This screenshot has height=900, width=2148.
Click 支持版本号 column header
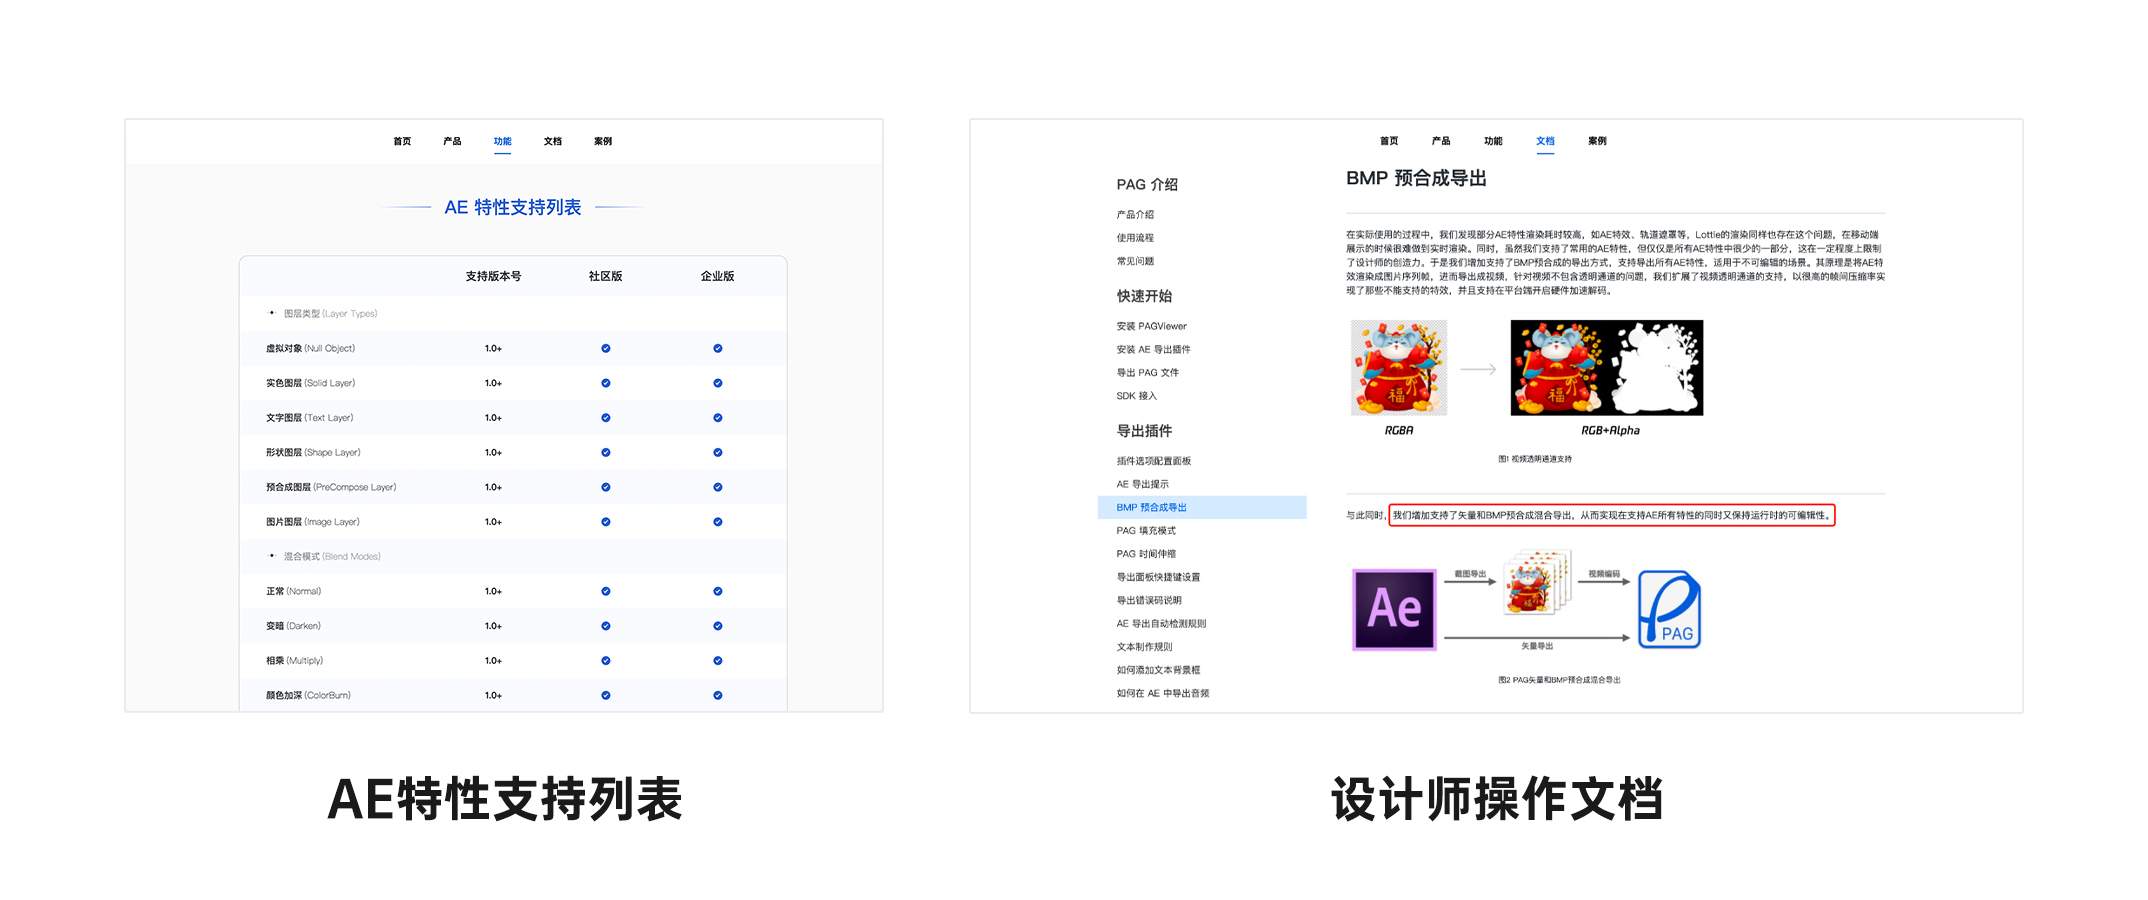pyautogui.click(x=493, y=276)
